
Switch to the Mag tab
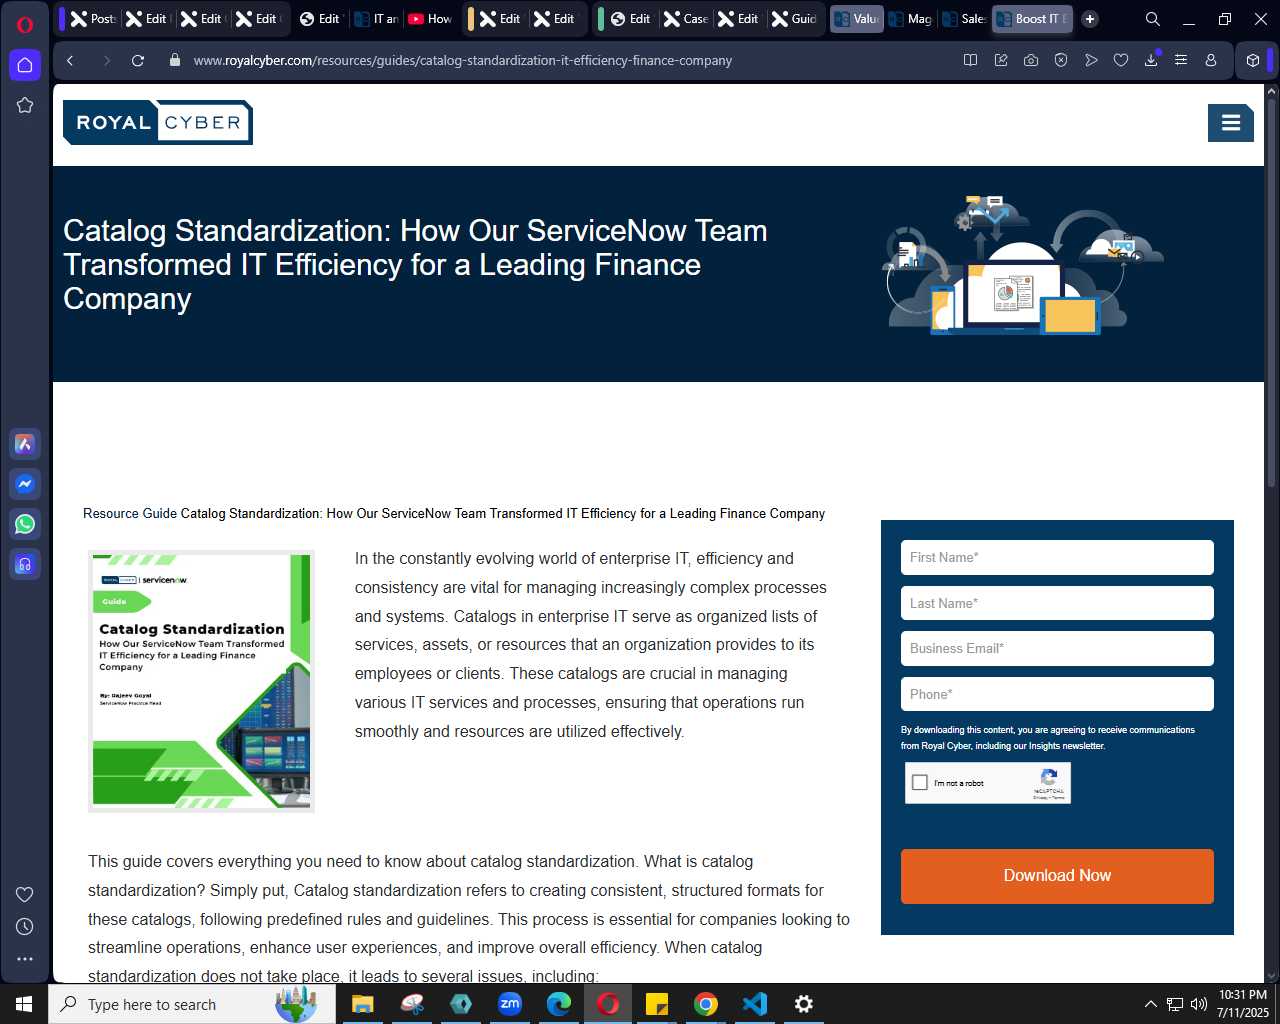[910, 19]
